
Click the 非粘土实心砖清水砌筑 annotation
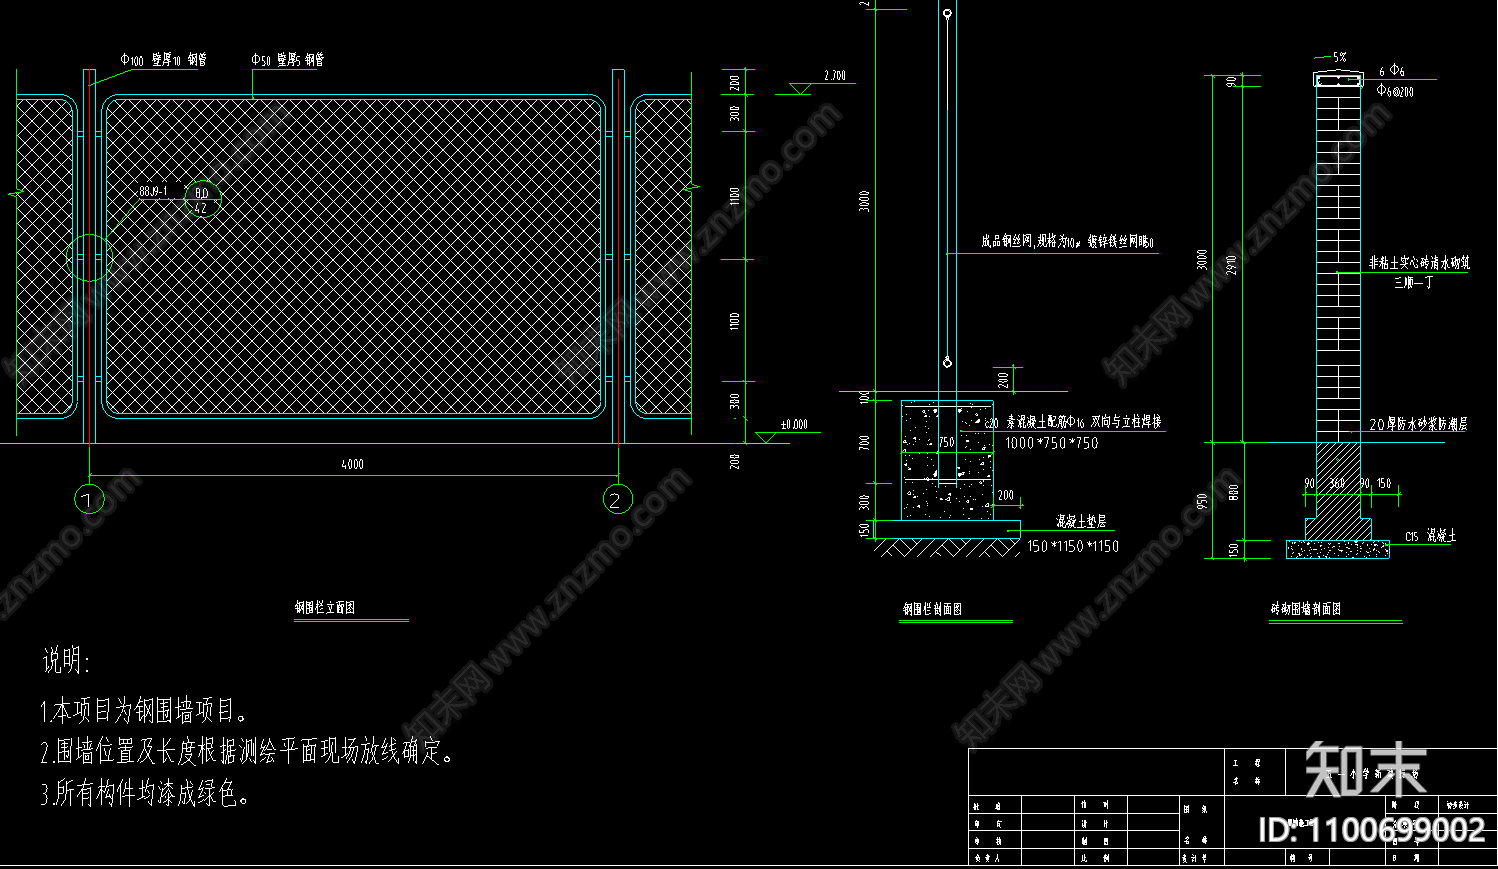(x=1419, y=263)
